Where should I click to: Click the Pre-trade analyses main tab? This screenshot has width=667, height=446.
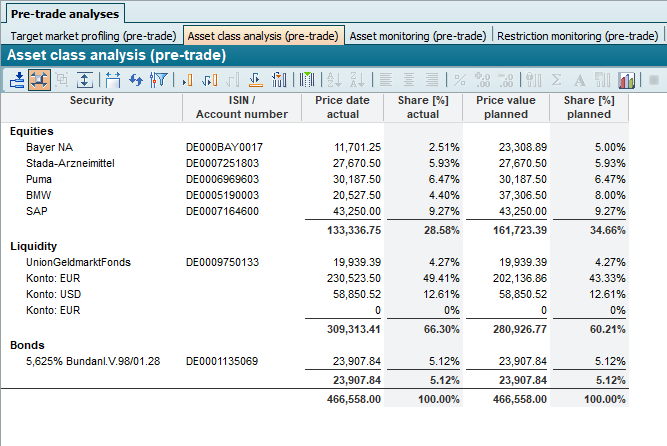point(64,13)
